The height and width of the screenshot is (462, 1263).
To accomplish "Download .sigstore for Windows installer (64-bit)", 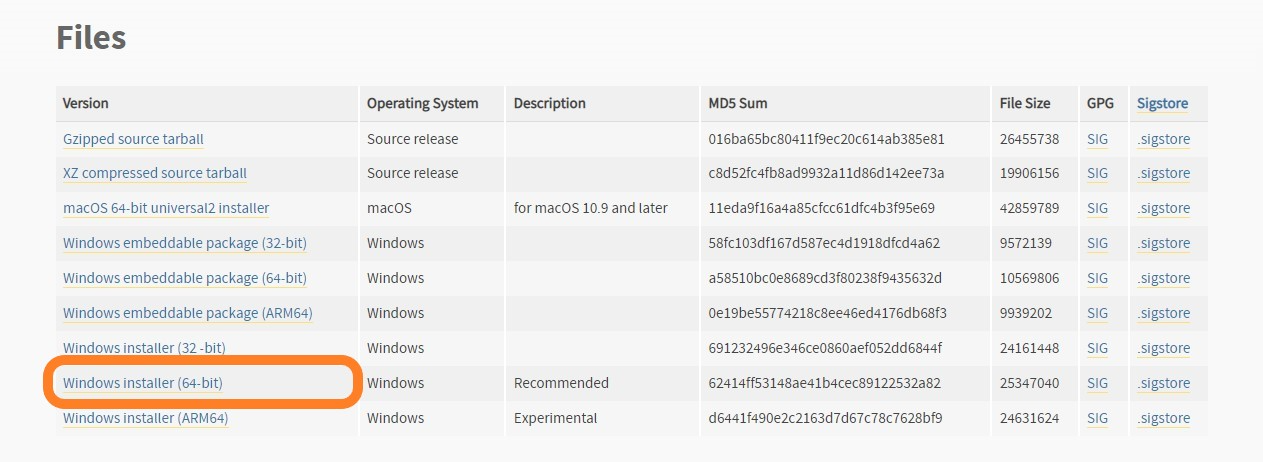I will (1164, 383).
